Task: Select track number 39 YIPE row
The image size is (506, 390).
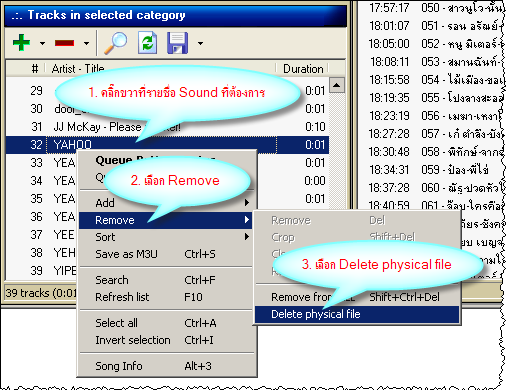Action: [x=41, y=271]
